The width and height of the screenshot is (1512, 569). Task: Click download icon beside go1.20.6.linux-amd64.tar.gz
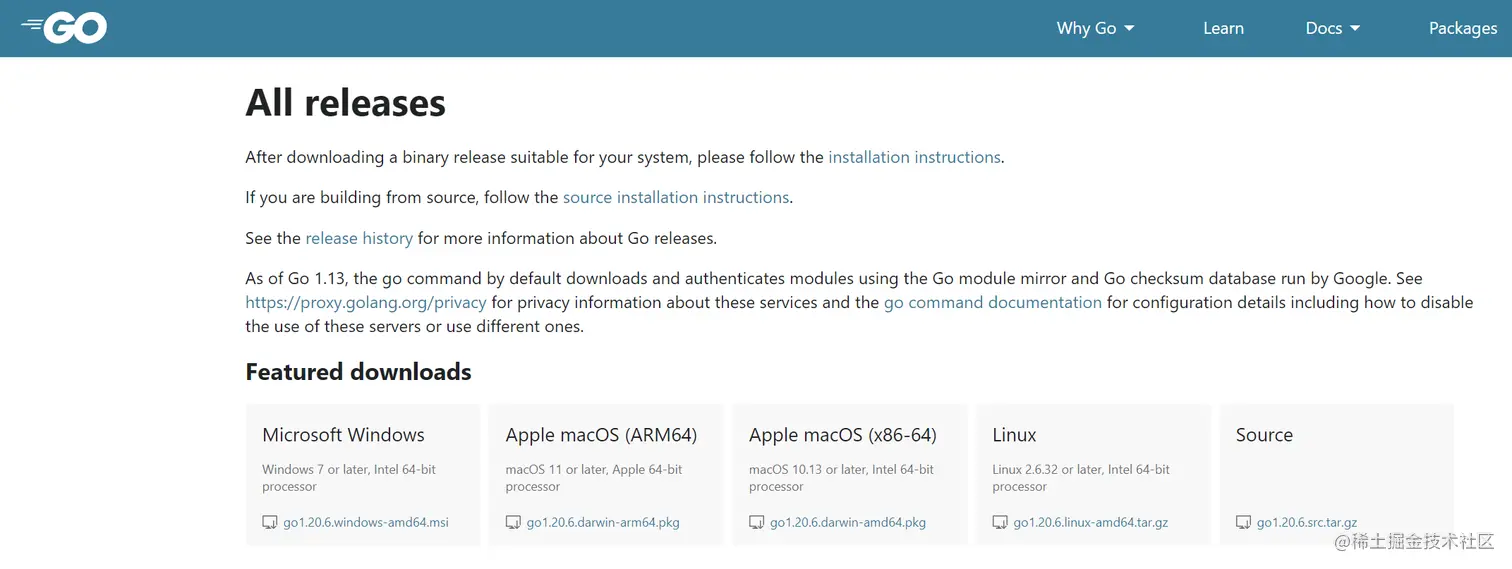pyautogui.click(x=1000, y=523)
